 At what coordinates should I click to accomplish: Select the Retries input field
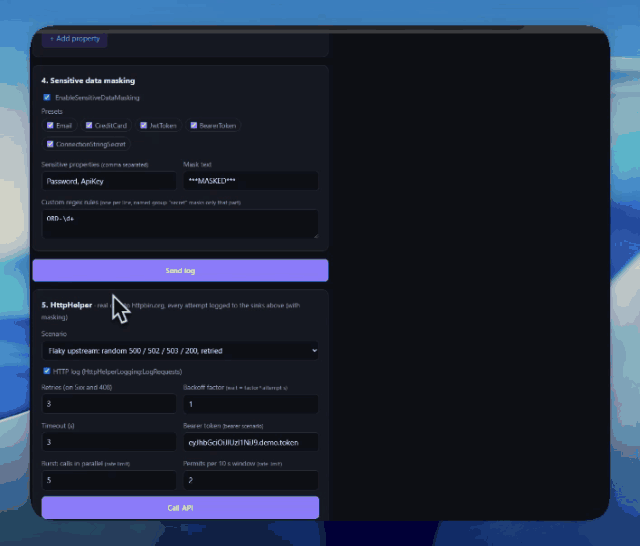point(109,404)
